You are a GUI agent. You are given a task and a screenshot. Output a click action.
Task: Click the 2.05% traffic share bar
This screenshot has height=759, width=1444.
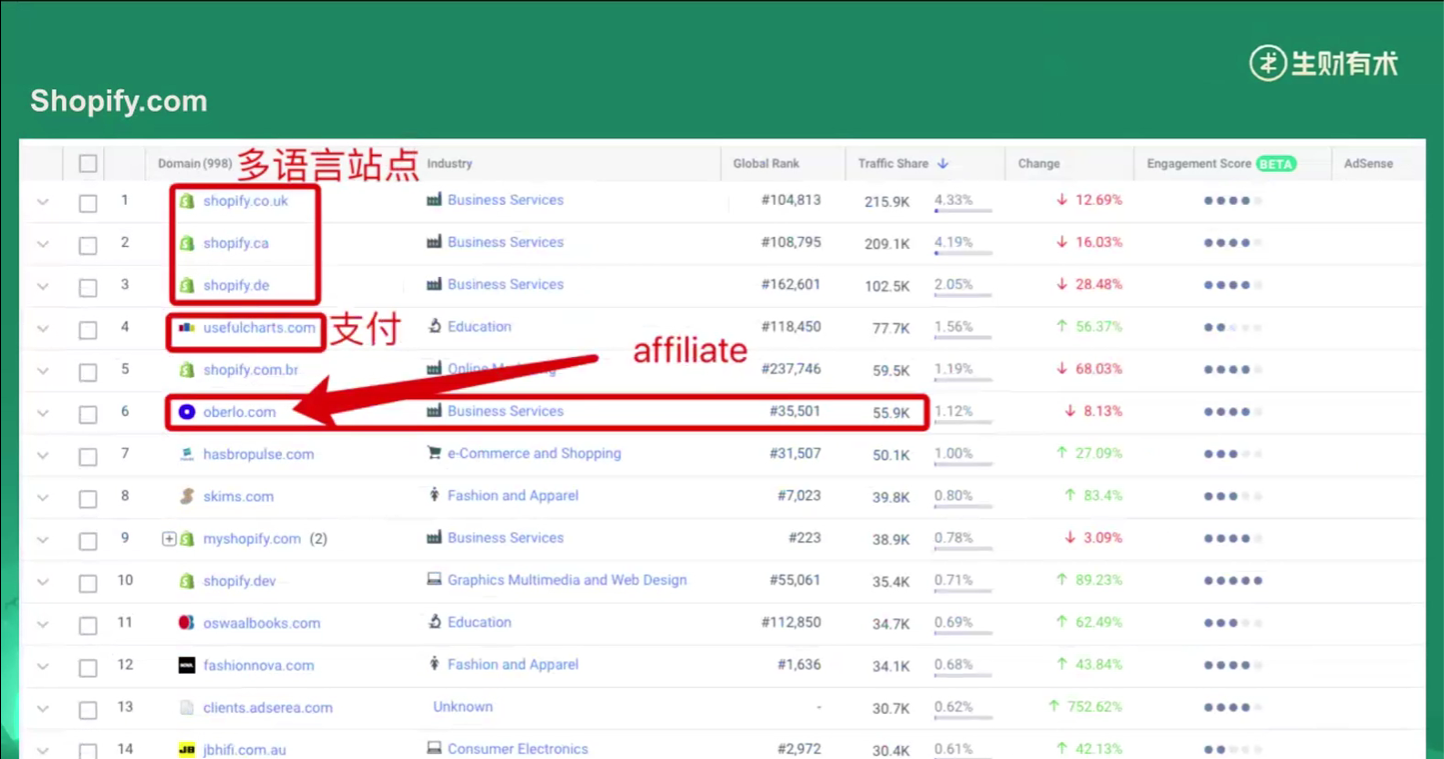(963, 295)
